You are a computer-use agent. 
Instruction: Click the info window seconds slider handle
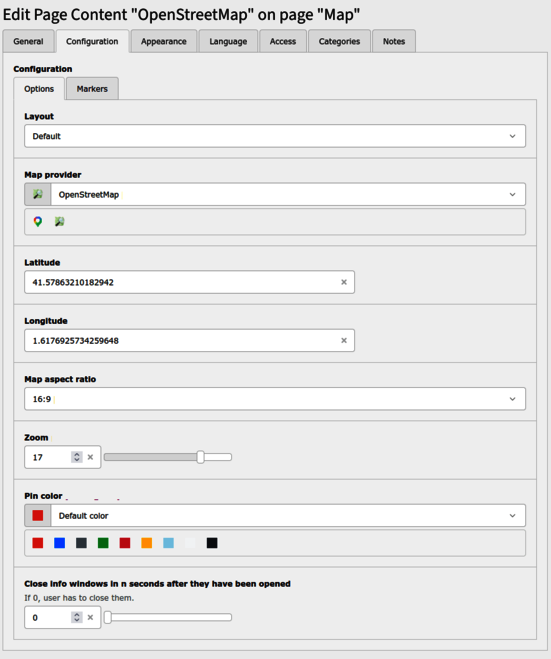pyautogui.click(x=108, y=617)
